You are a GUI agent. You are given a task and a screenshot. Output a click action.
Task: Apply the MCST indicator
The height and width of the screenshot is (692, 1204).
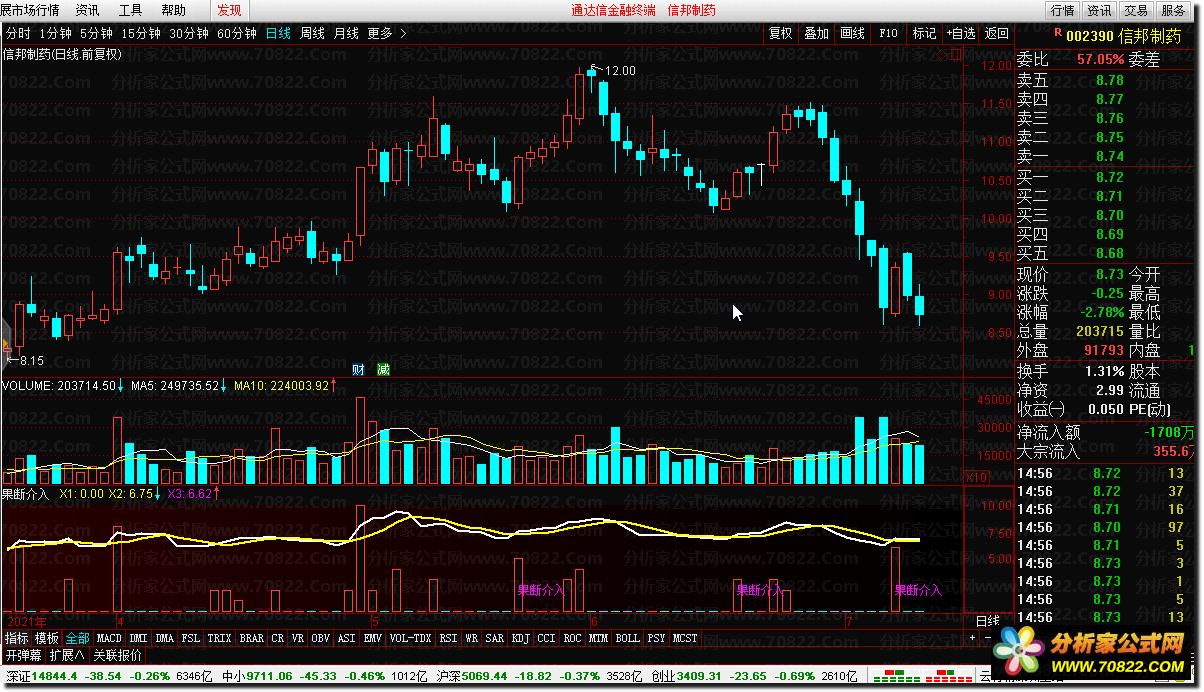tap(685, 638)
